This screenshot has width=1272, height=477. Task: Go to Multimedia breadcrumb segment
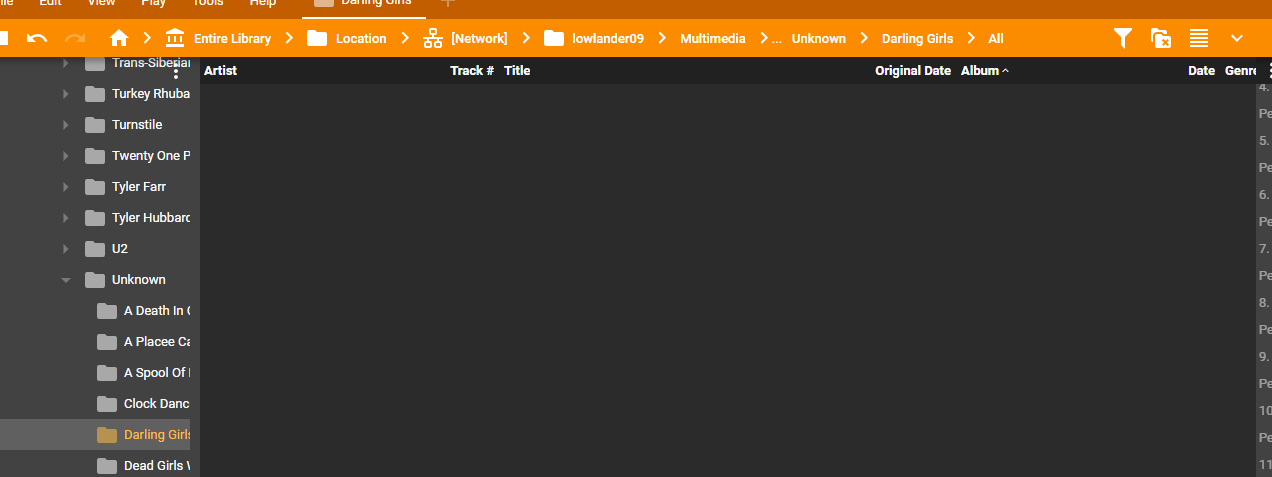click(712, 38)
